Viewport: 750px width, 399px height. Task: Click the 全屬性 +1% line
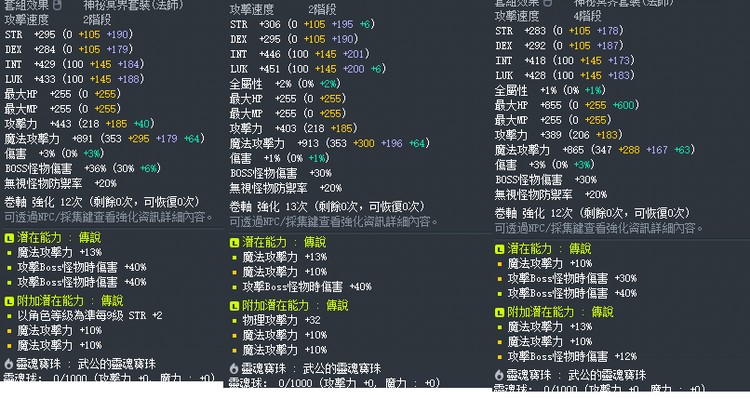click(550, 90)
